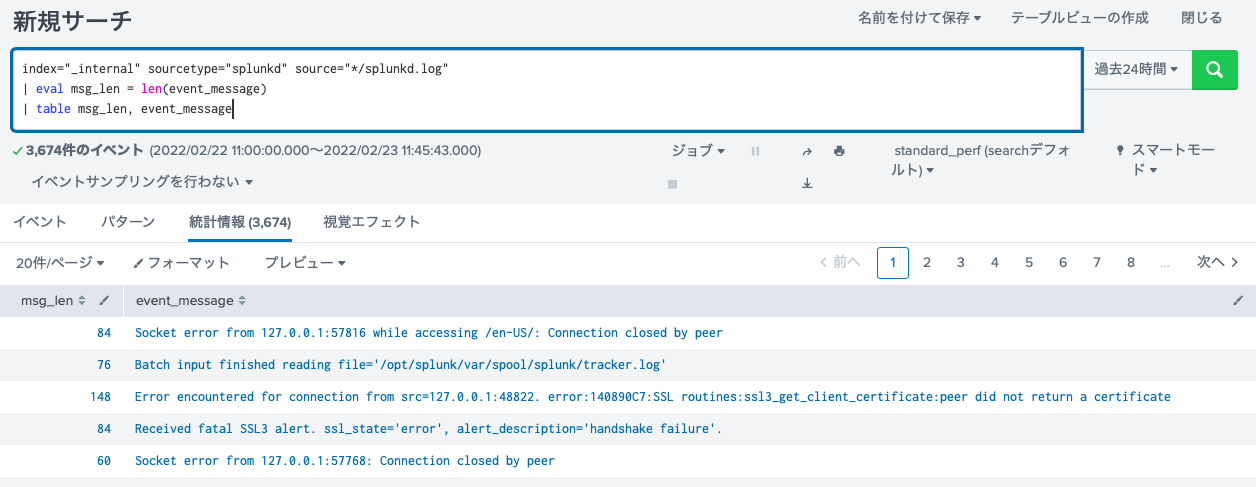Sort by event_message column arrows
1256x487 pixels.
coord(242,300)
